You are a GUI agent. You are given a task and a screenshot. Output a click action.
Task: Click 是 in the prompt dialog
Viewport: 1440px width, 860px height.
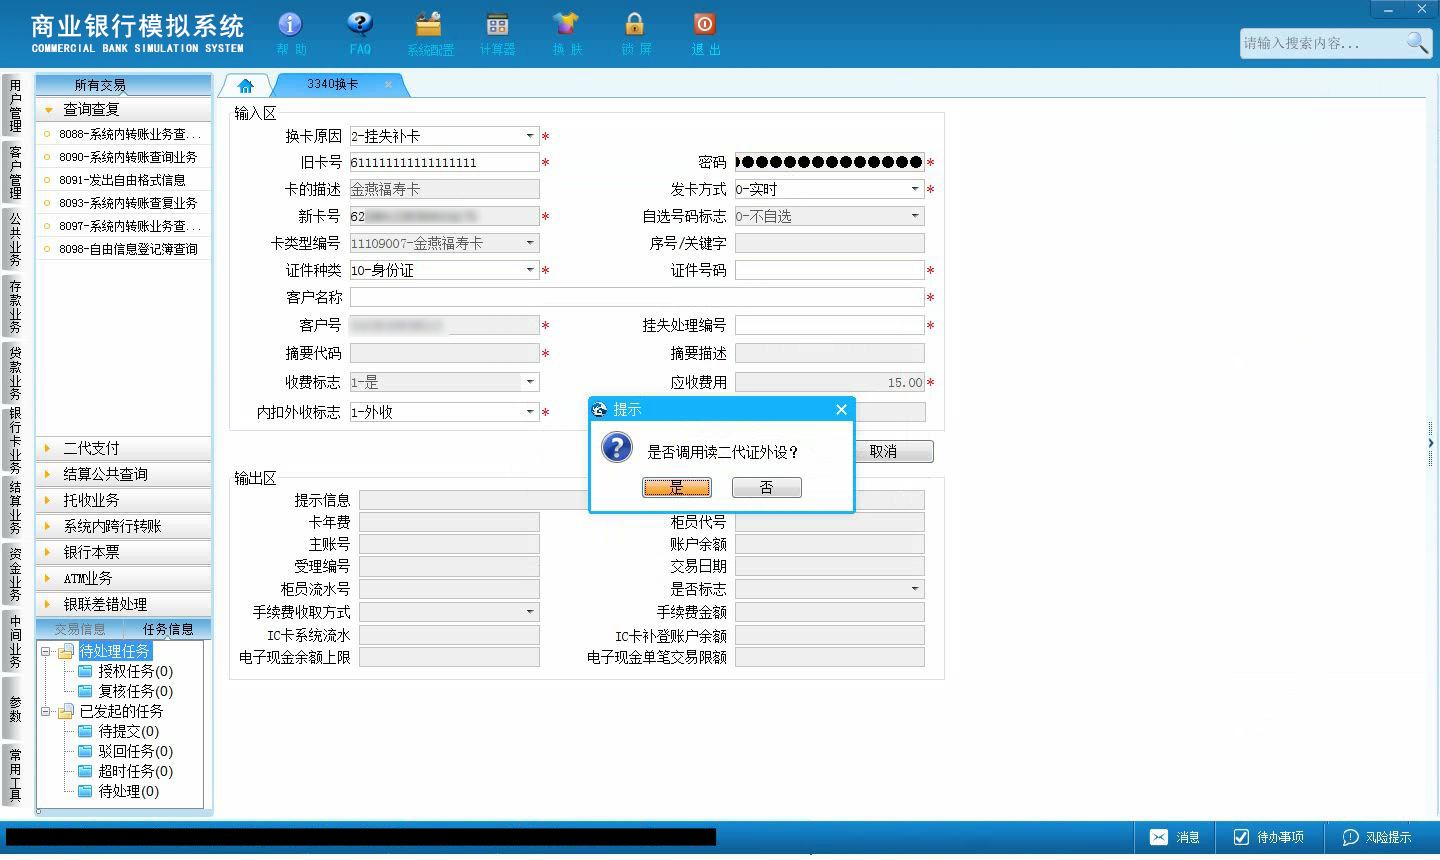[x=677, y=487]
